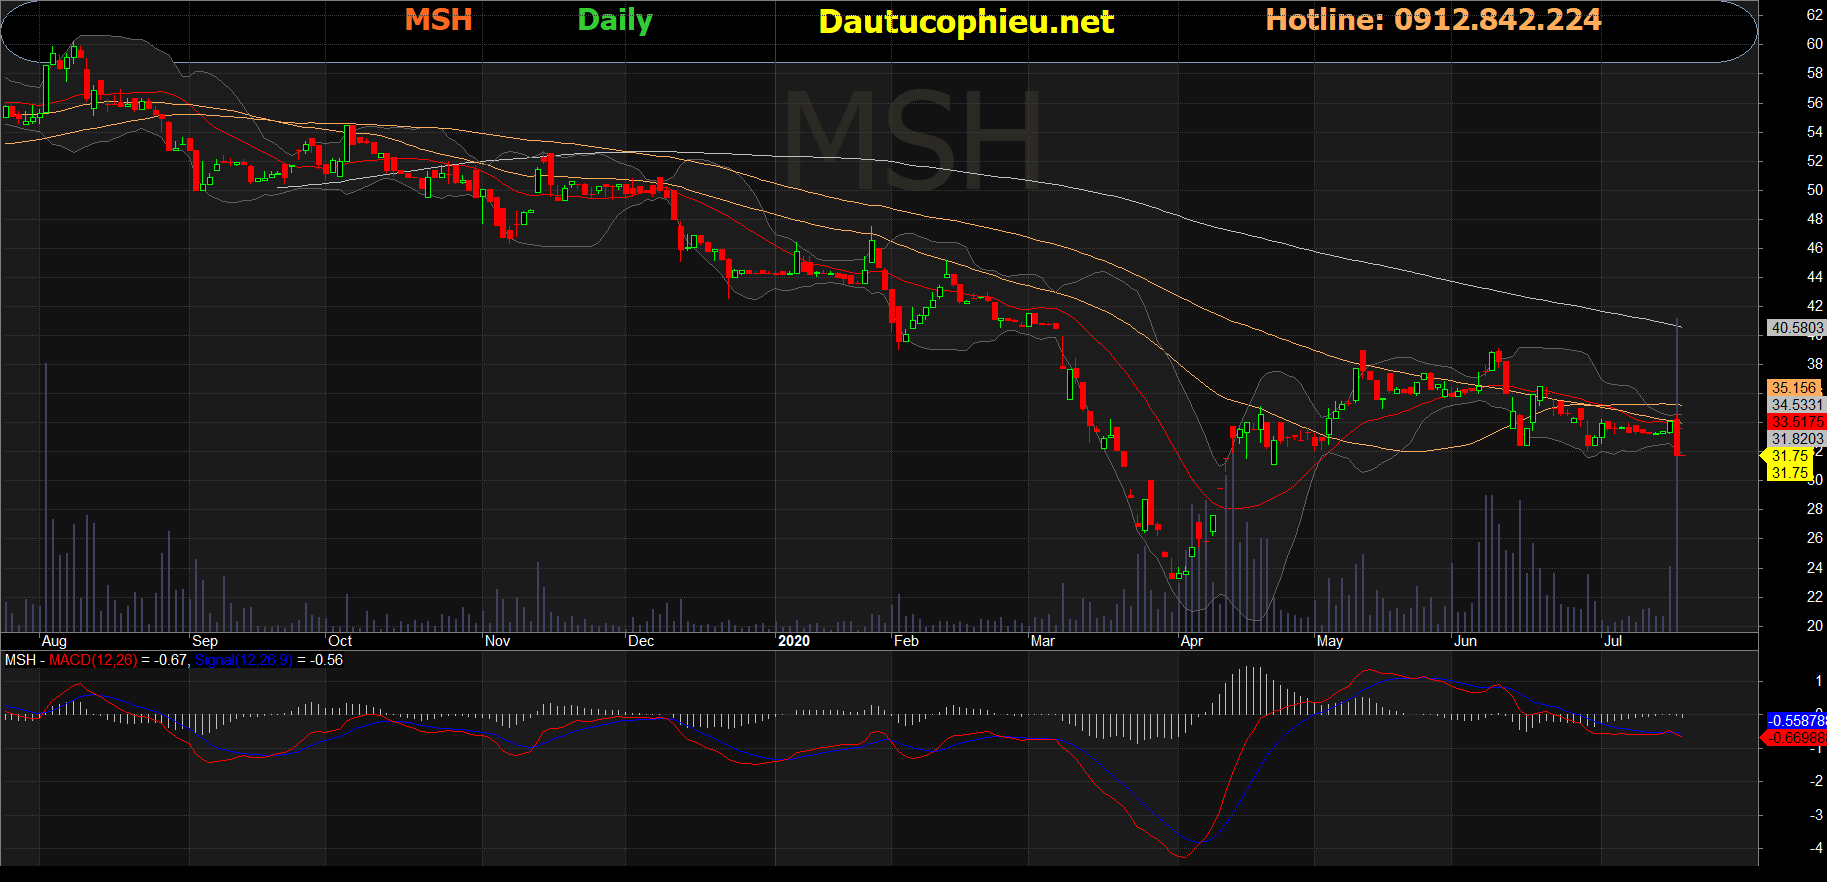Select the Aug marker on time axis

[x=54, y=641]
